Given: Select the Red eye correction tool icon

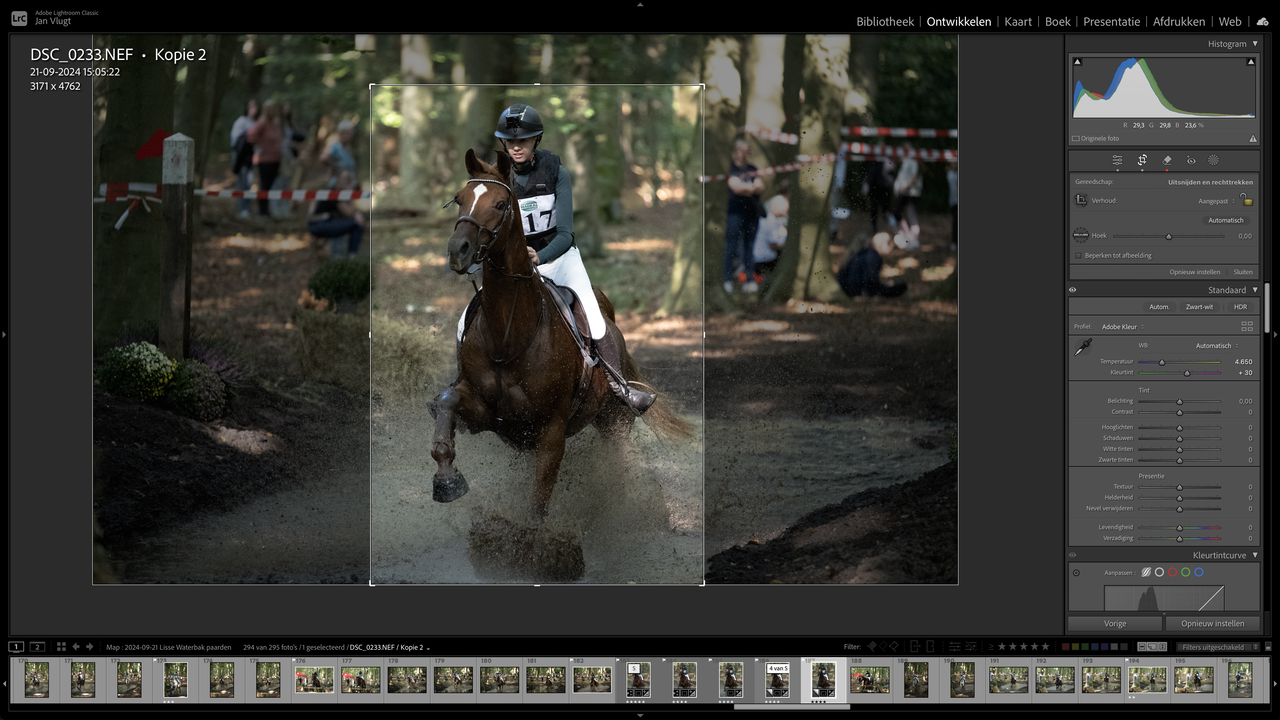Looking at the screenshot, I should point(1191,160).
